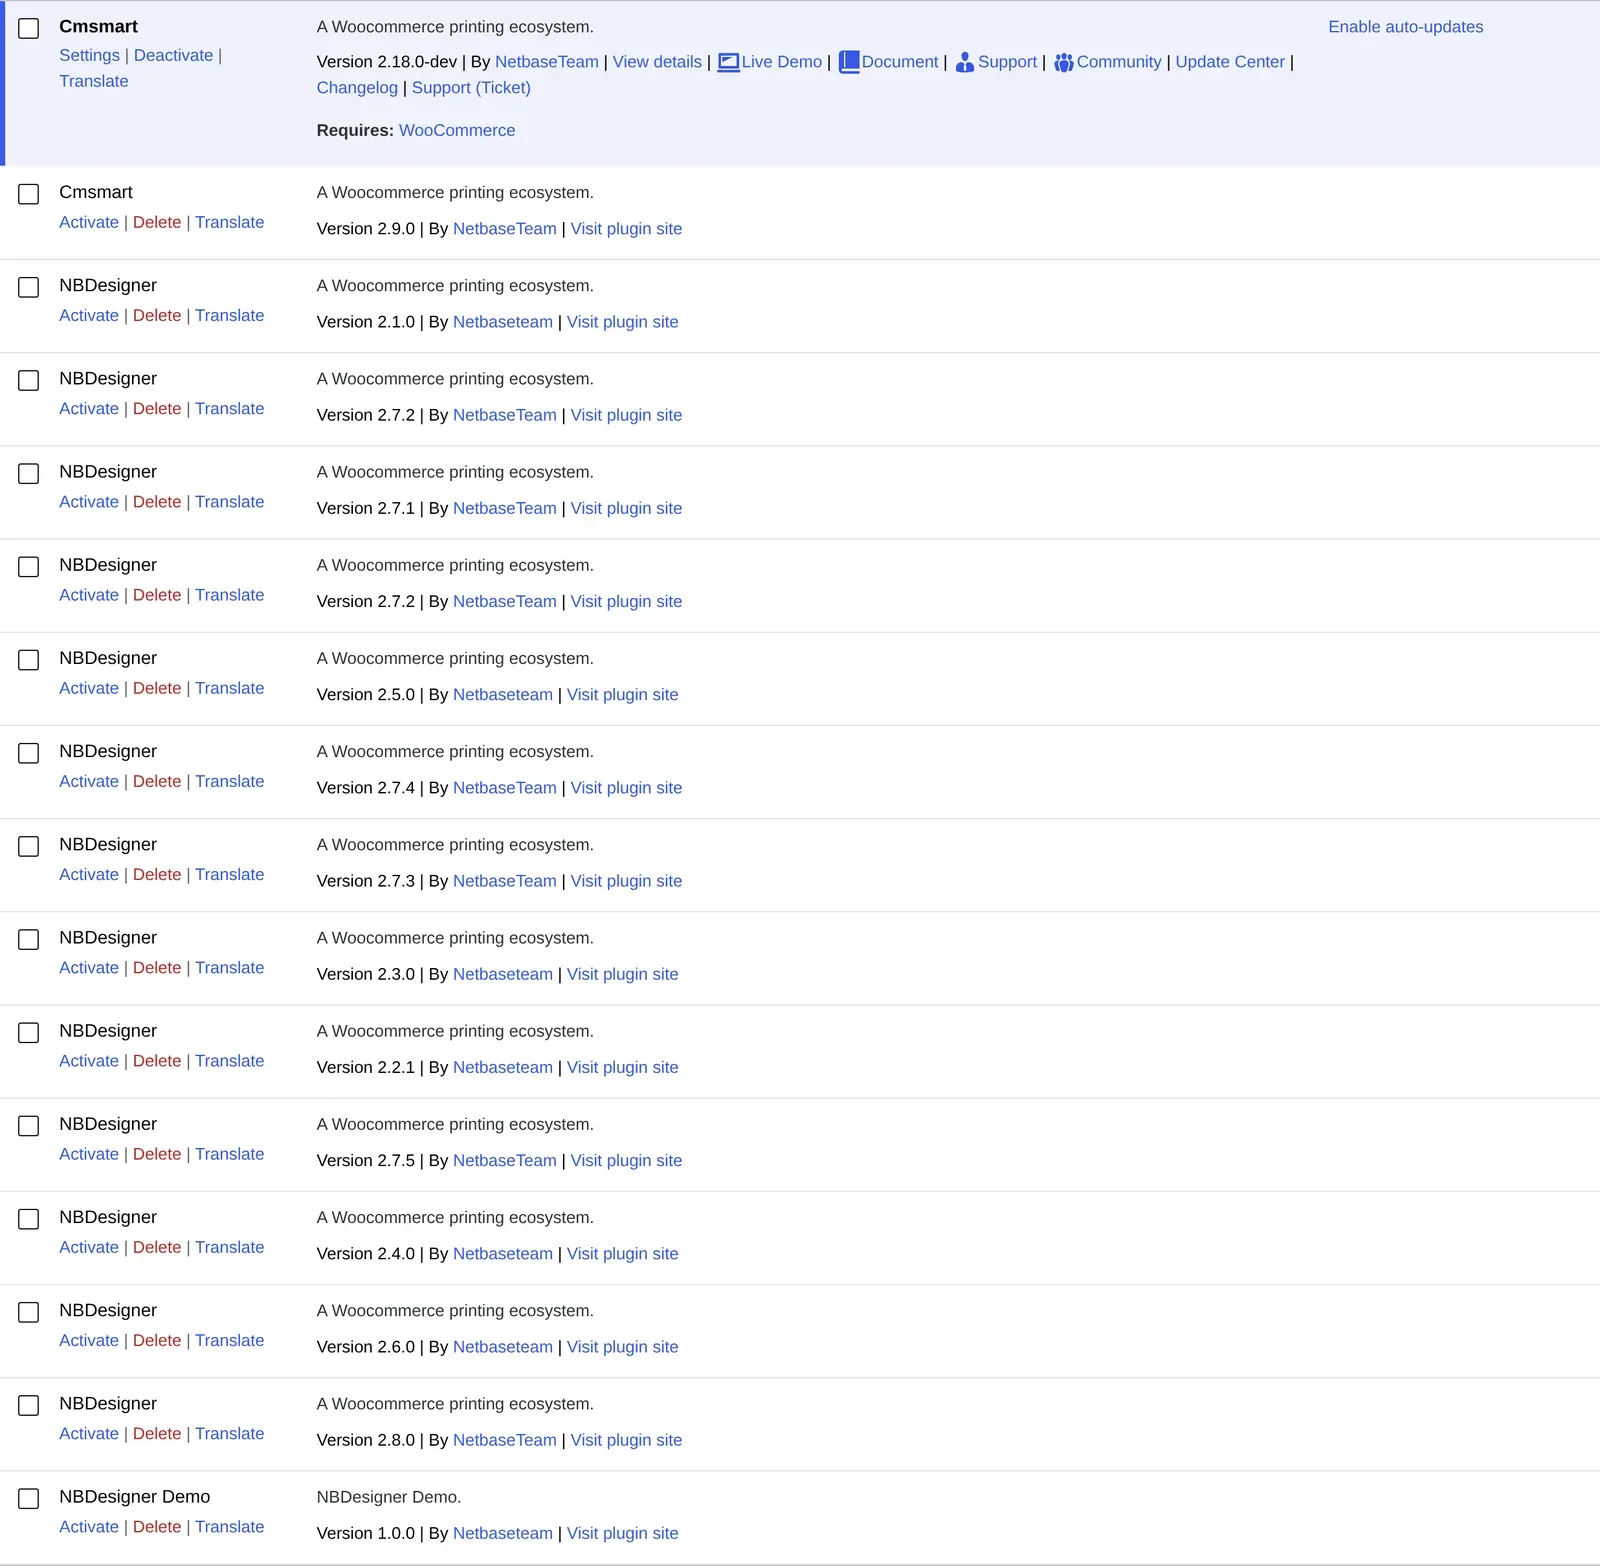Visit plugin site for NBDesigner 2.4.0
Screen dimensions: 1600x1566
pos(622,1254)
